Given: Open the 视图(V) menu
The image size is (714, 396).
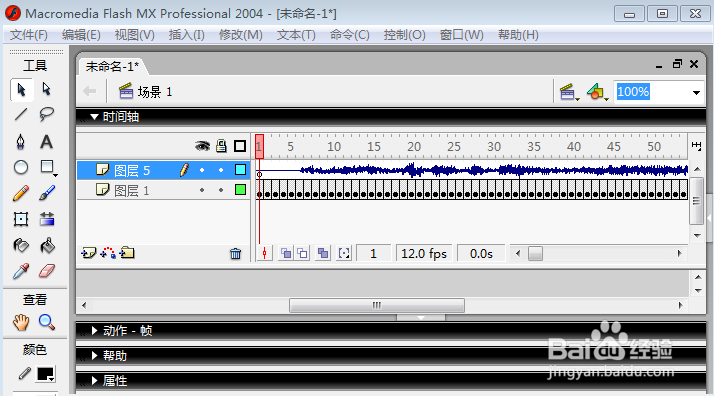Looking at the screenshot, I should pos(134,35).
